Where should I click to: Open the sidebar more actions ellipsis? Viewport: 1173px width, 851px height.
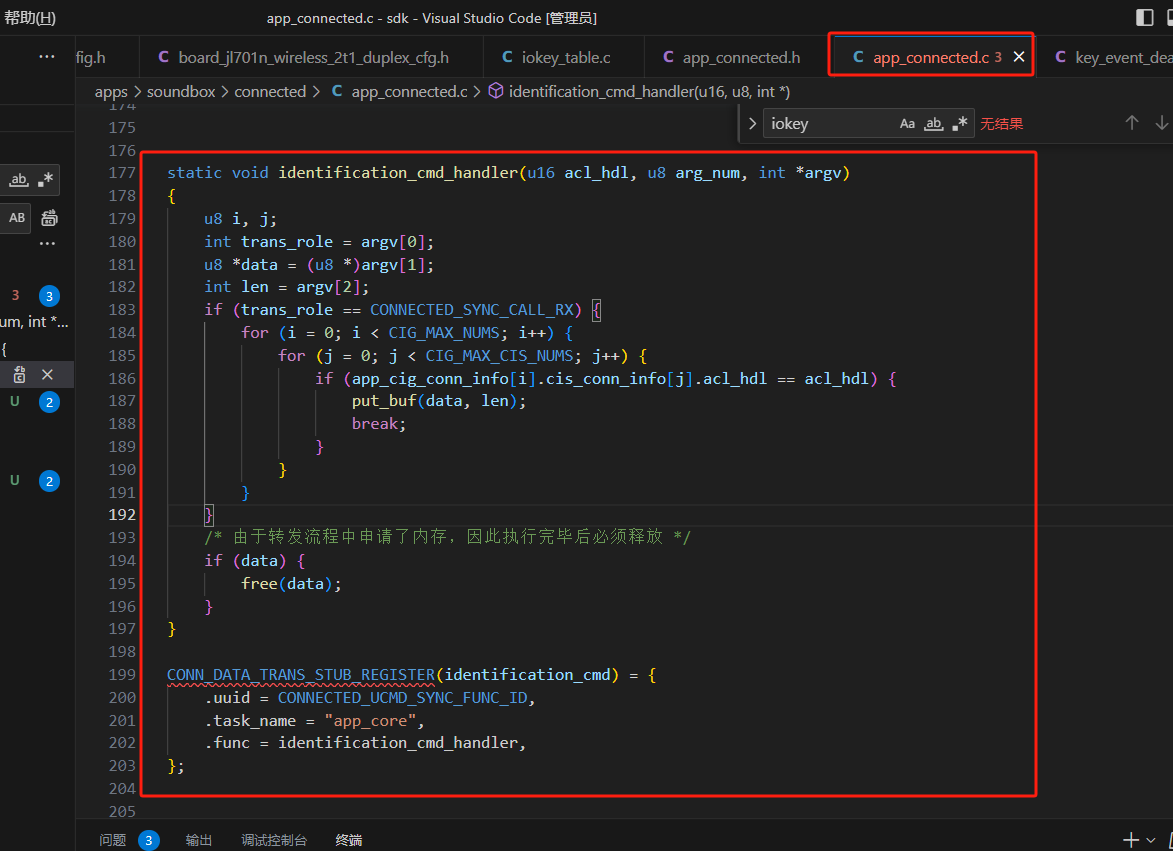46,57
